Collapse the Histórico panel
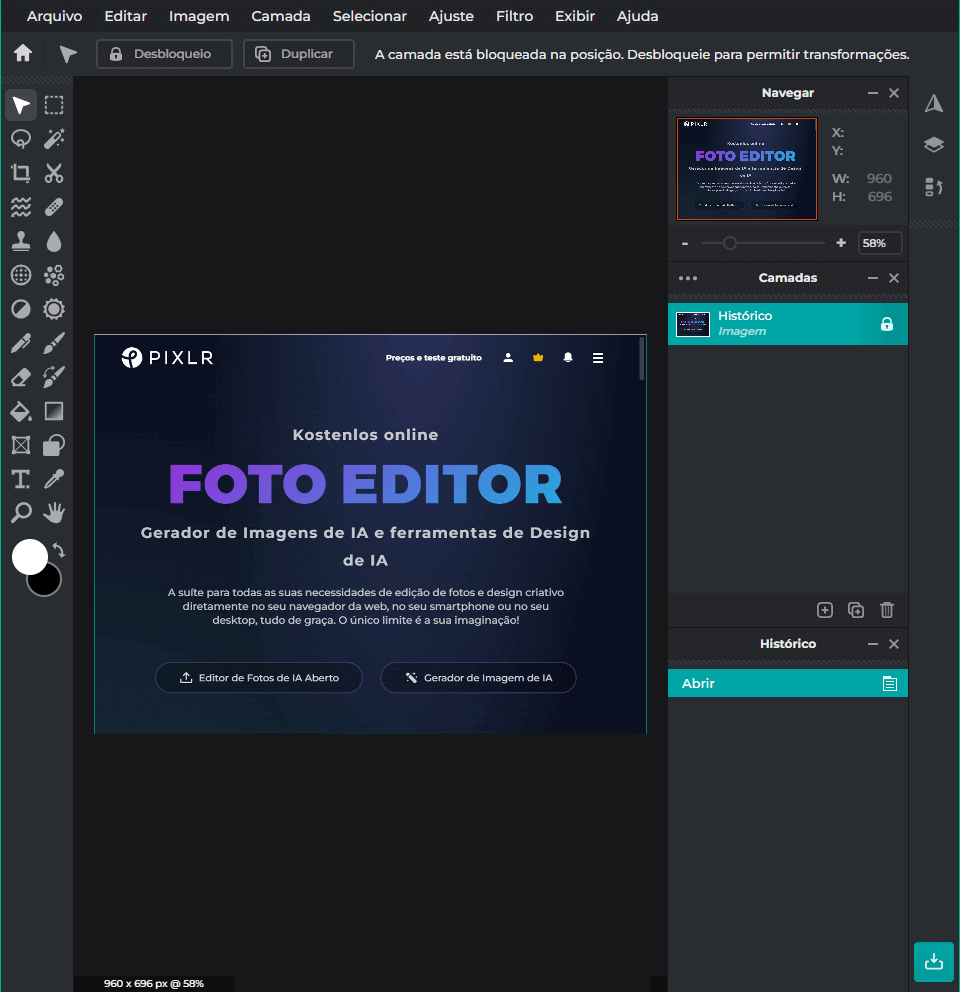960x992 pixels. pos(873,644)
